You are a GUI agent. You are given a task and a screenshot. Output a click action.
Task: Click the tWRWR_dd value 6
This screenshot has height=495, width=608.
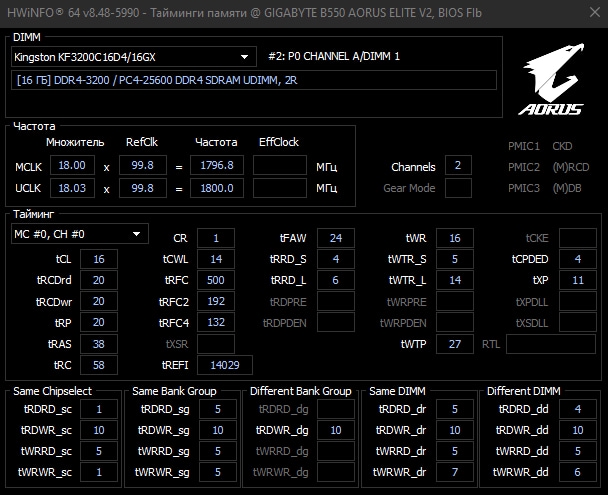click(x=578, y=472)
